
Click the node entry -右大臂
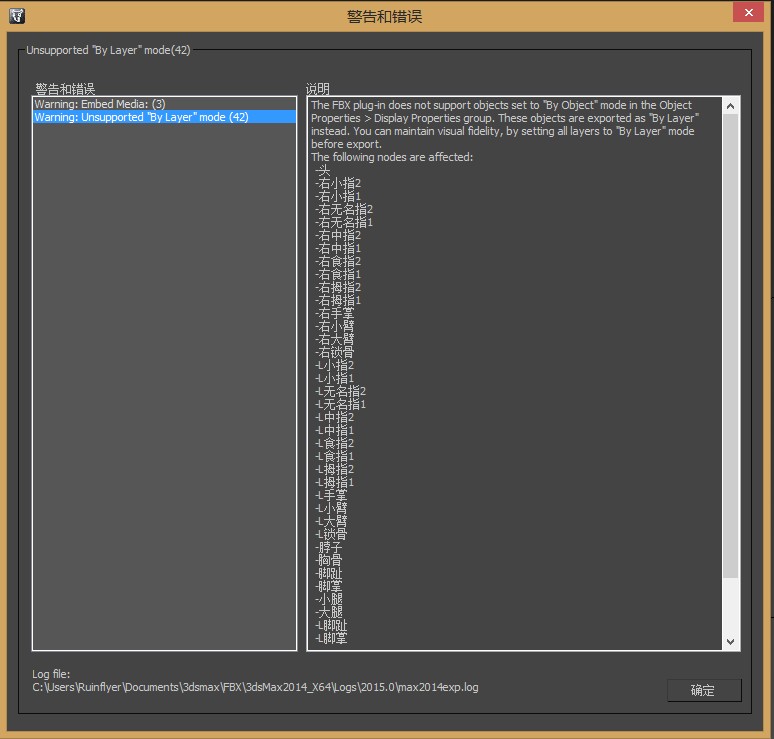335,340
